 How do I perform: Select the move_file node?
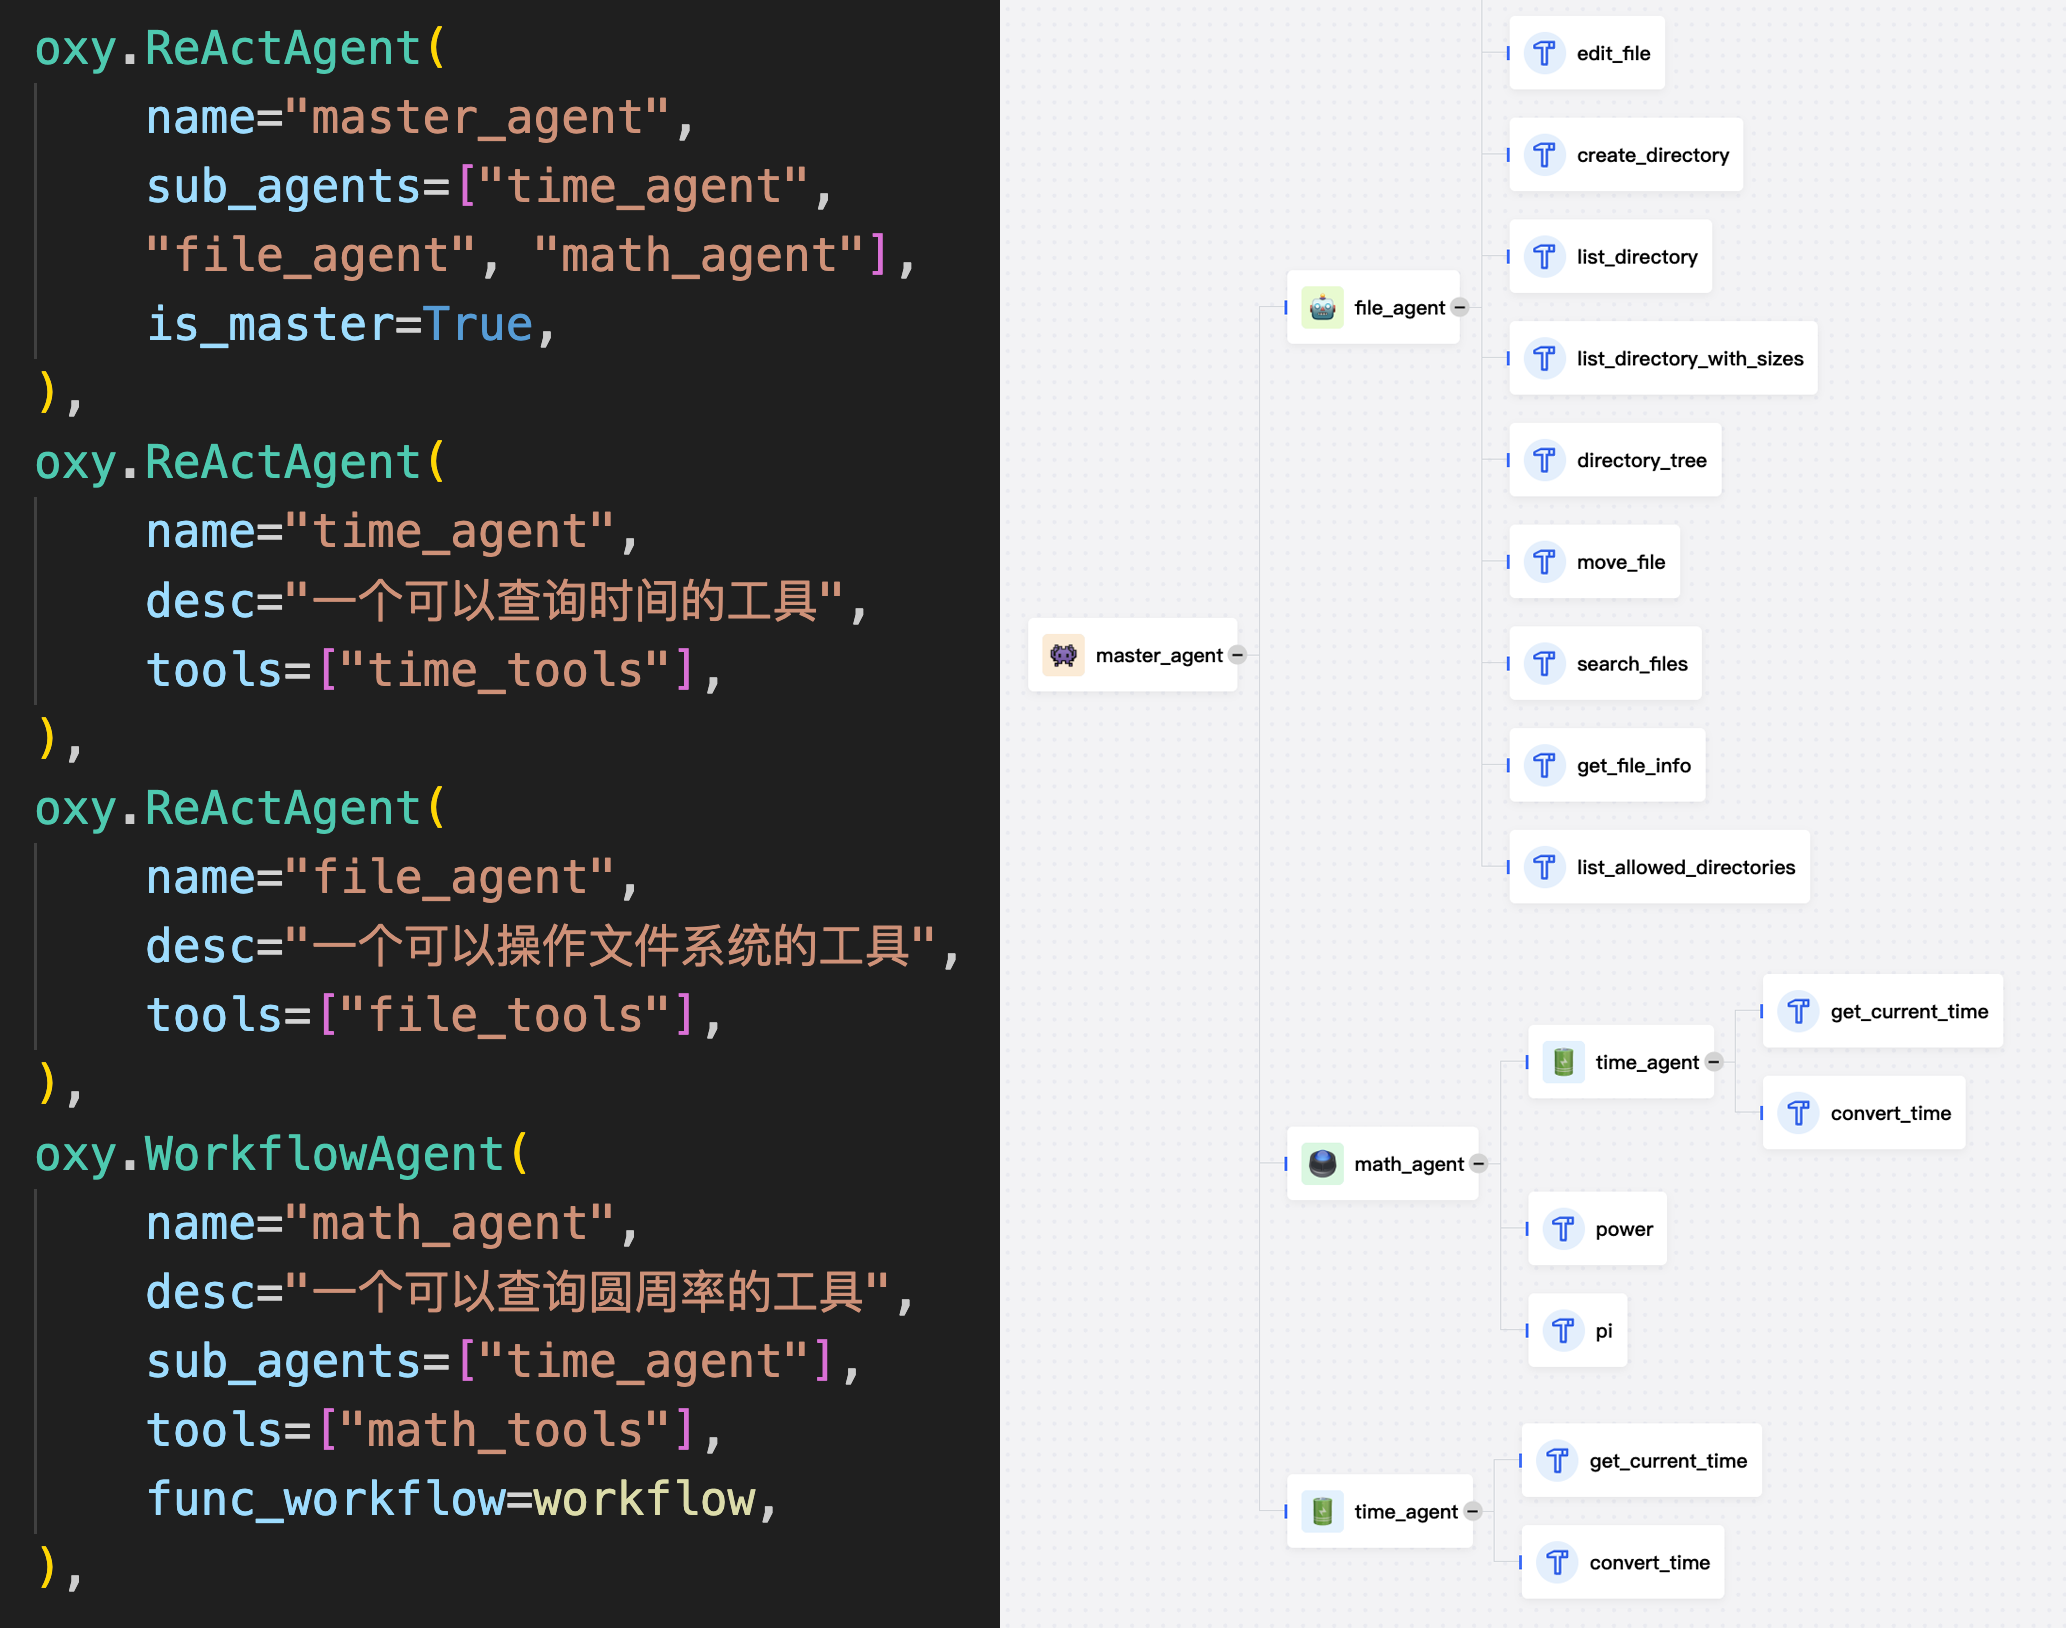[x=1594, y=562]
